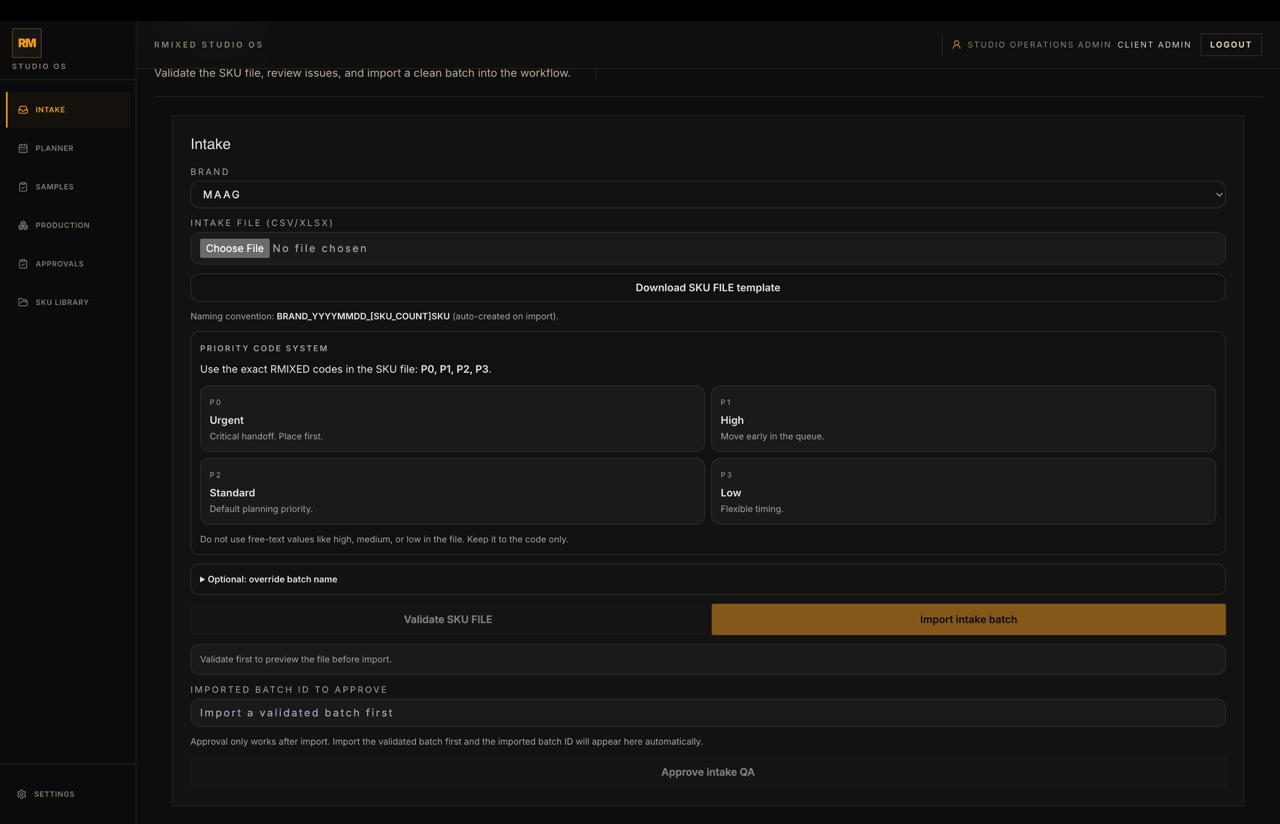The width and height of the screenshot is (1280, 824).
Task: Expand Optional: override batch name section
Action: [271, 578]
